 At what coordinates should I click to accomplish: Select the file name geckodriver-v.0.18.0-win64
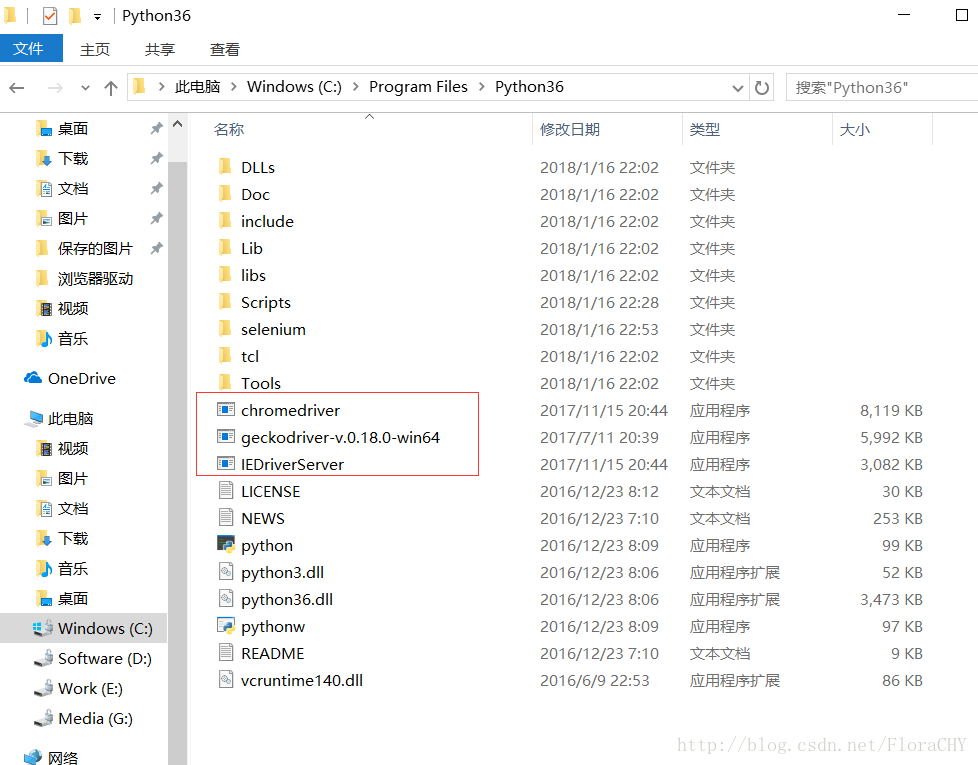coord(341,437)
